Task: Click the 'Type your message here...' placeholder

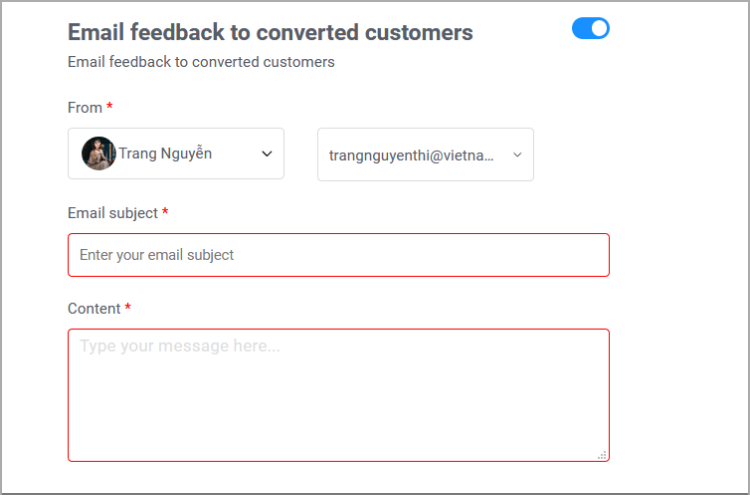Action: [x=180, y=346]
